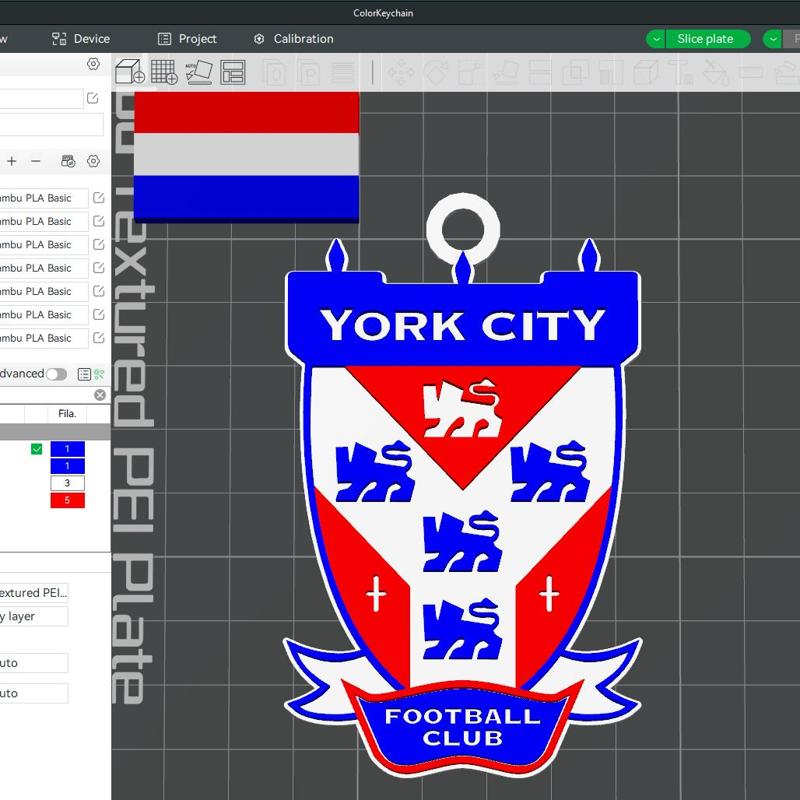The height and width of the screenshot is (800, 800).
Task: Toggle the process parameter list view icon
Action: click(84, 373)
